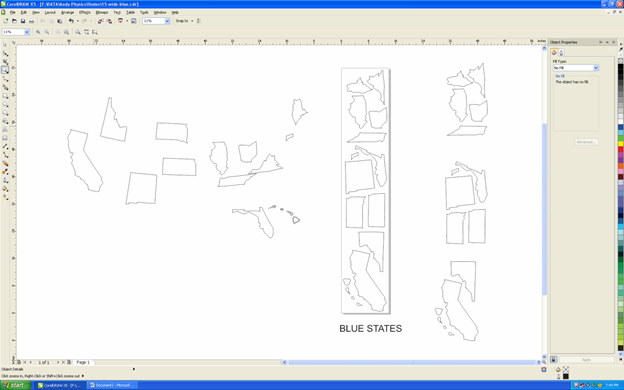The height and width of the screenshot is (390, 624).
Task: Click the New document icon
Action: click(6, 21)
